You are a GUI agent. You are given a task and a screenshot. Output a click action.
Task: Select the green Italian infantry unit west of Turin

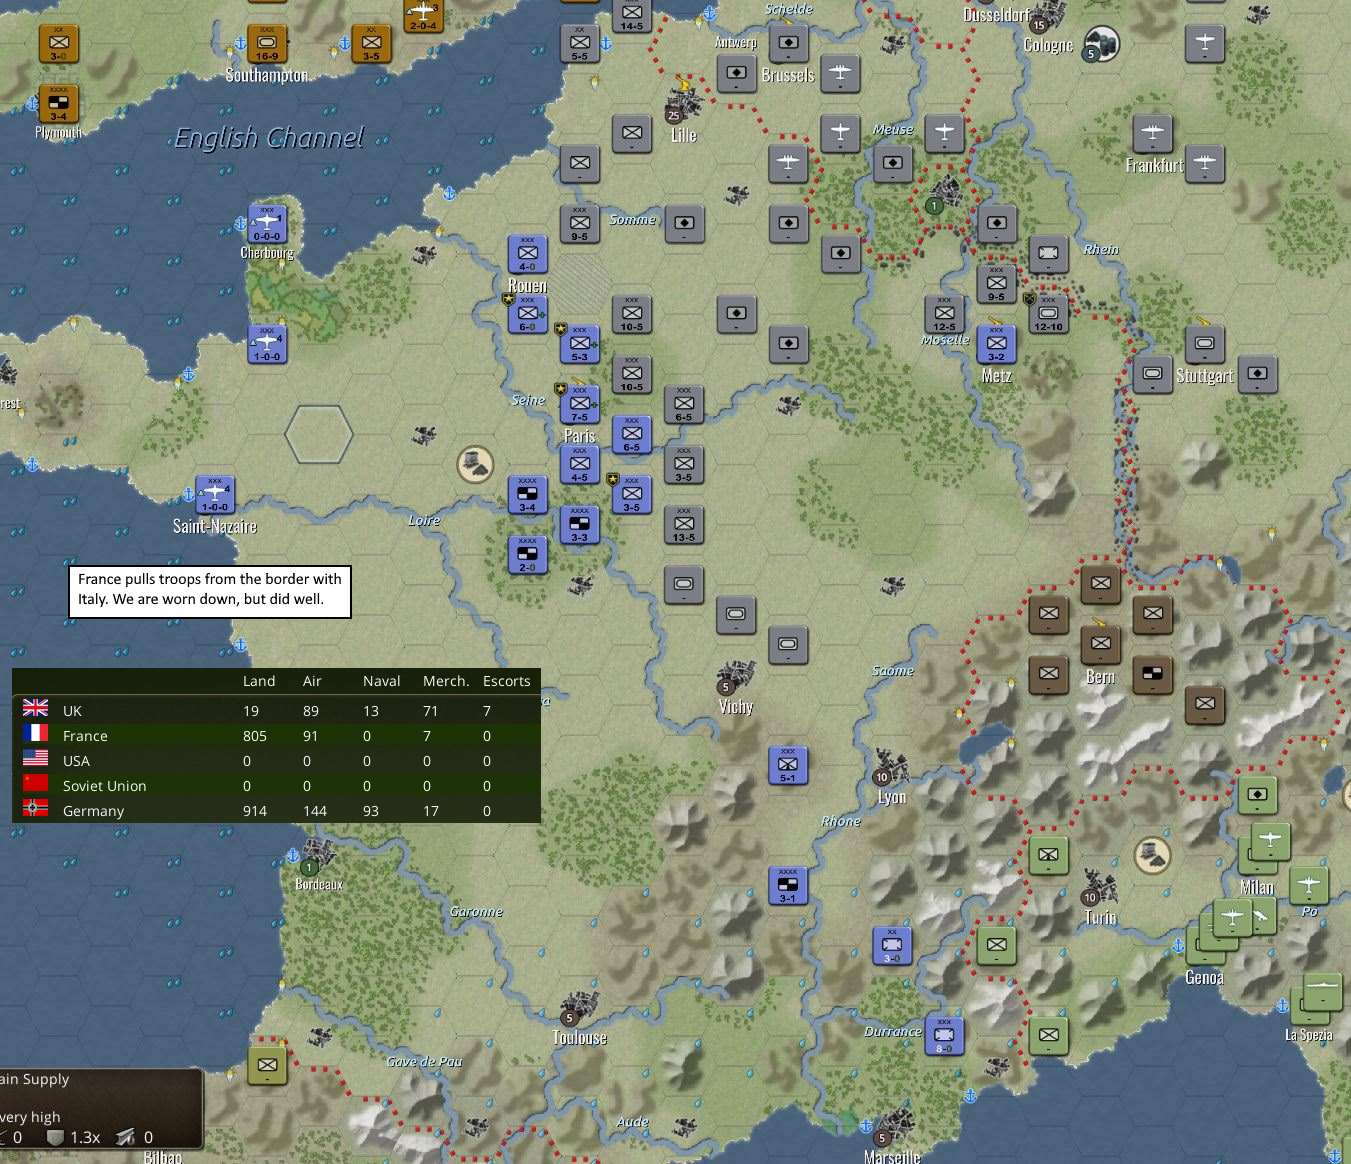1049,855
